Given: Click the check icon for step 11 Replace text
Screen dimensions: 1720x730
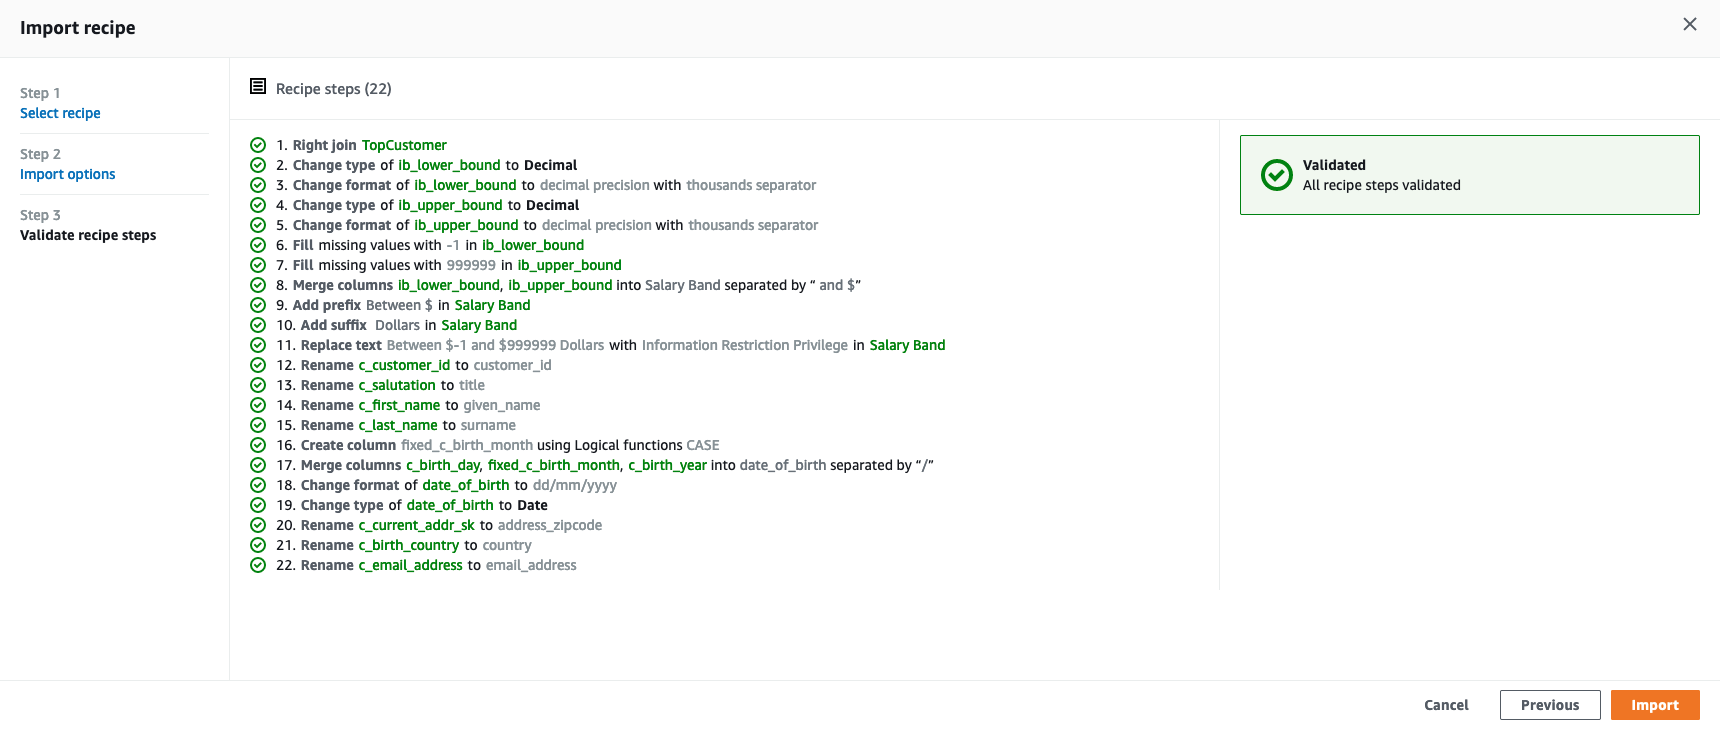Looking at the screenshot, I should [x=258, y=345].
